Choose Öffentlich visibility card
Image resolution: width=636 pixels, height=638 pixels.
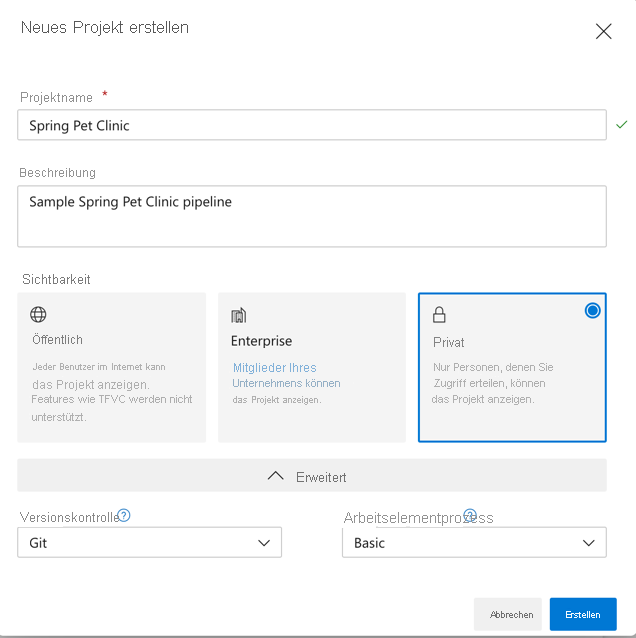click(111, 367)
